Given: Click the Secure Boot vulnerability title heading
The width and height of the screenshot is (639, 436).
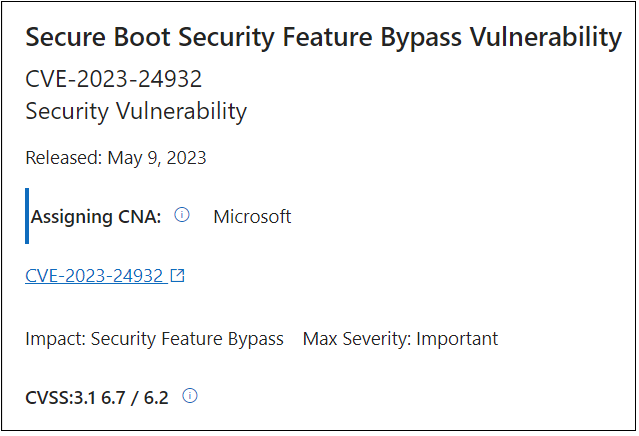Looking at the screenshot, I should (x=322, y=38).
